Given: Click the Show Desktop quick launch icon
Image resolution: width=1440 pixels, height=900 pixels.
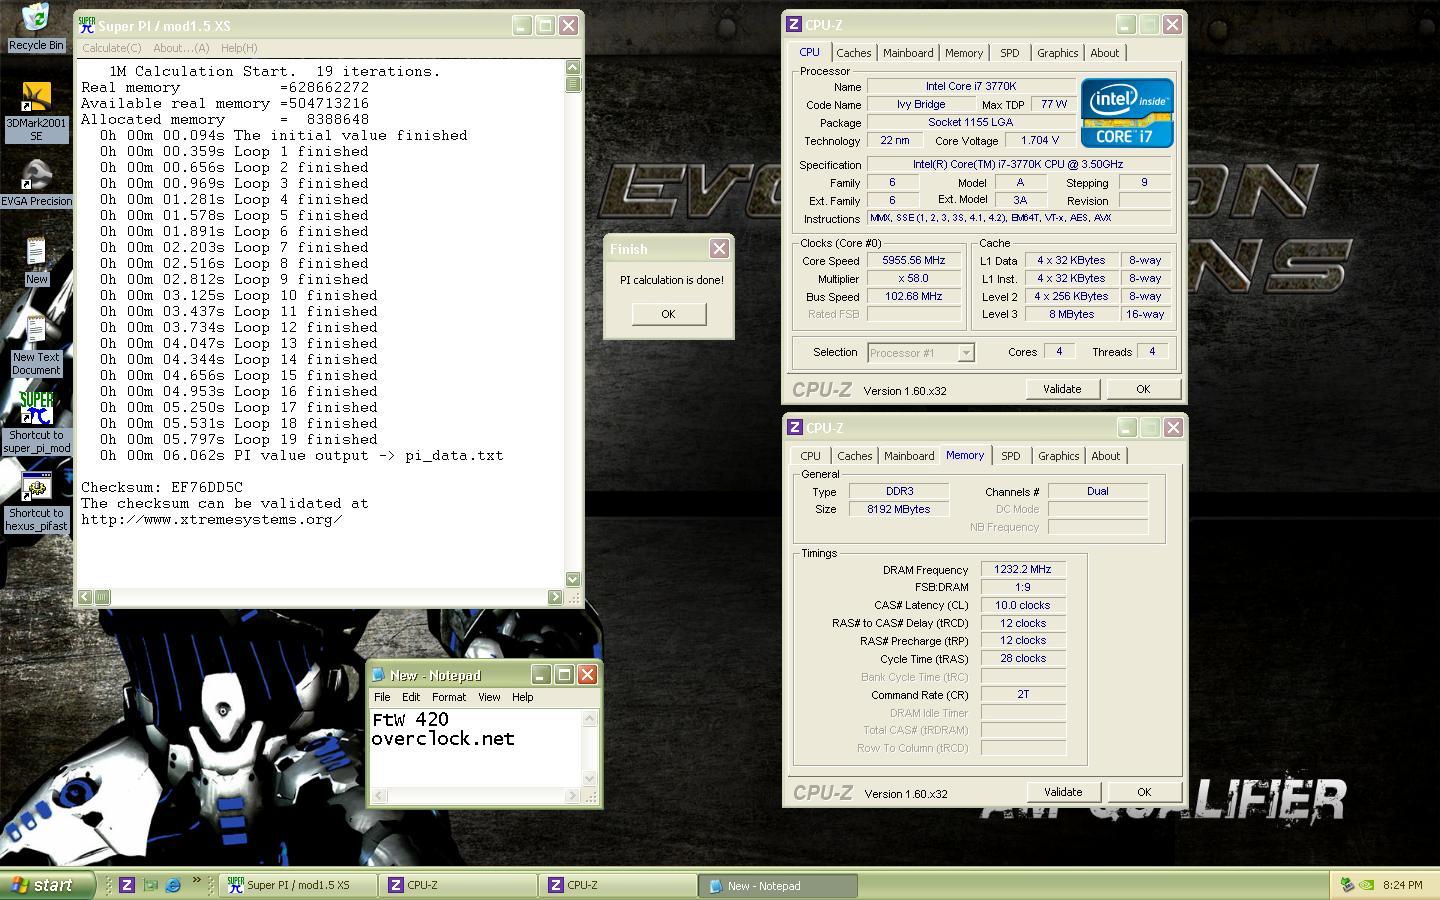Looking at the screenshot, I should (150, 885).
